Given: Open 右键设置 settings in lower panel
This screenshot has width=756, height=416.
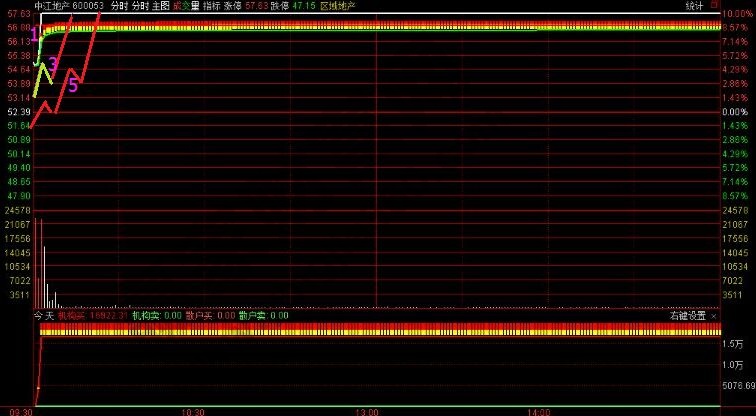Looking at the screenshot, I should 686,316.
